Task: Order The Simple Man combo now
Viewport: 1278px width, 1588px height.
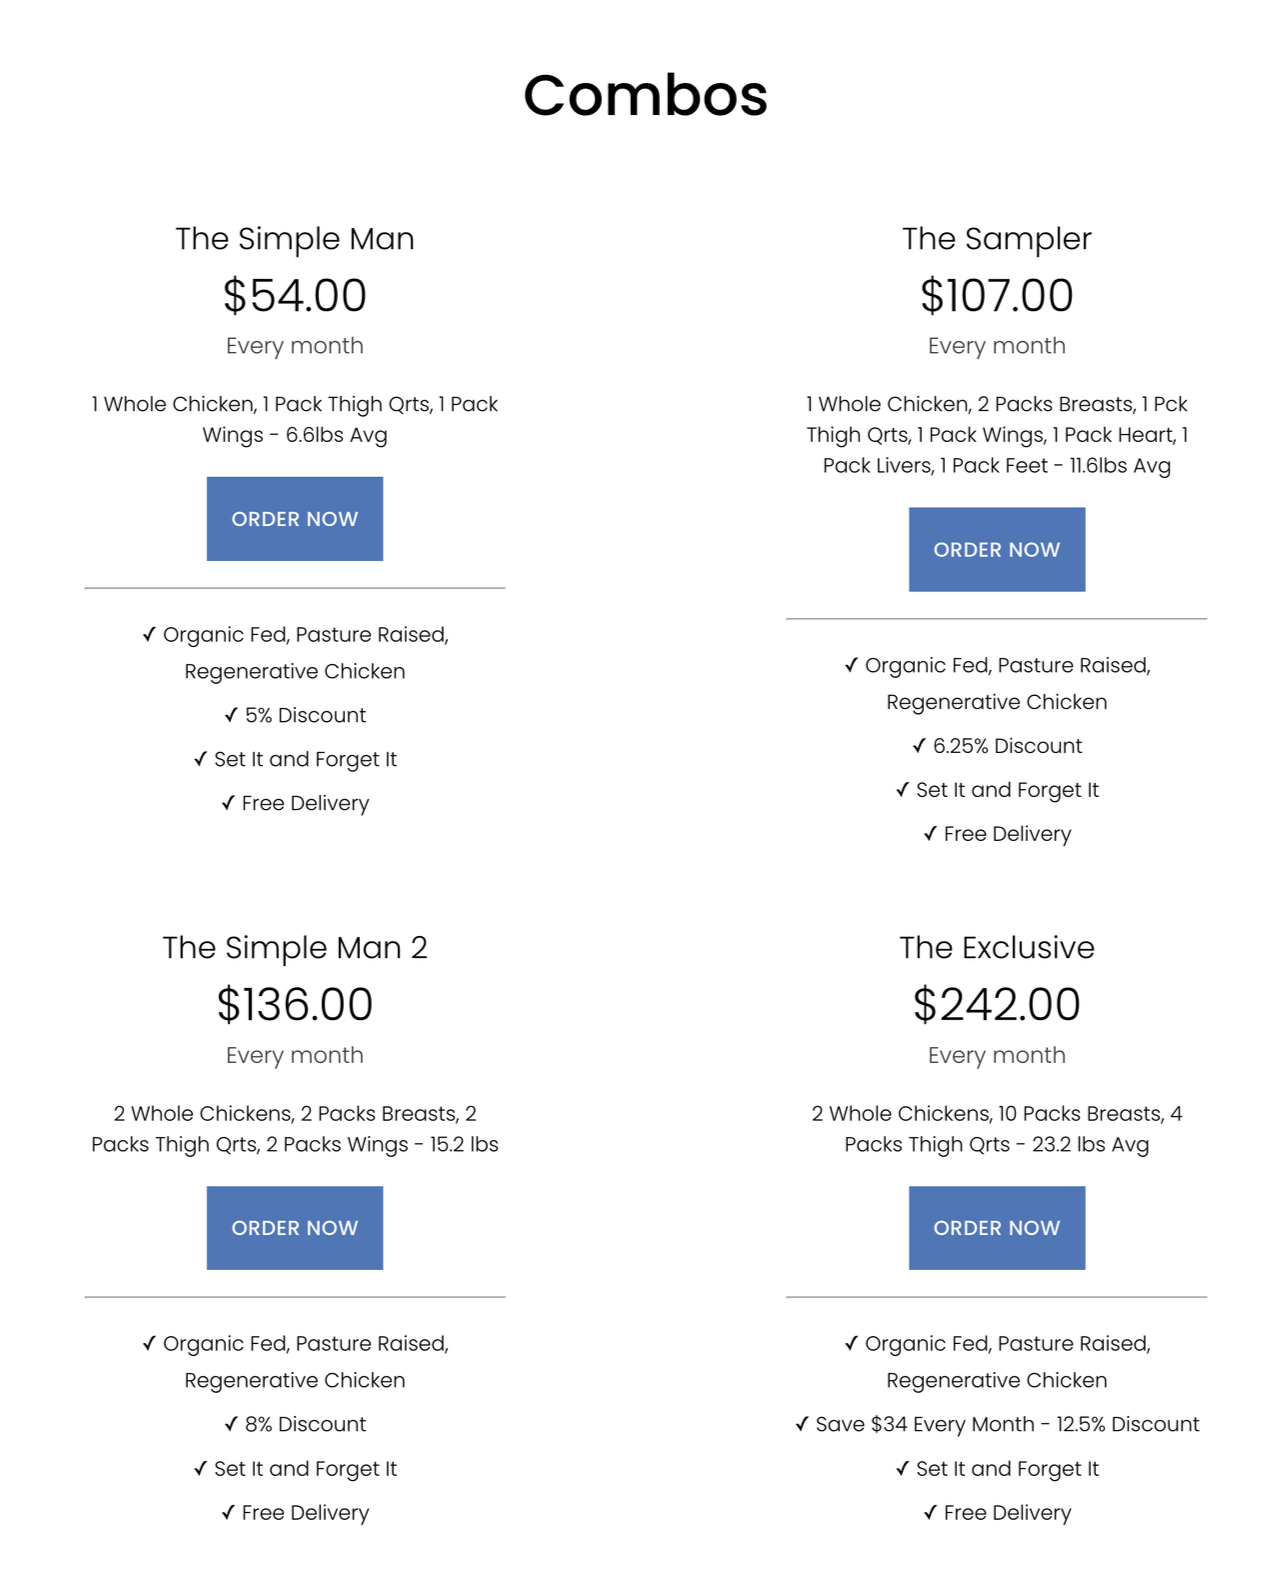Action: click(294, 519)
